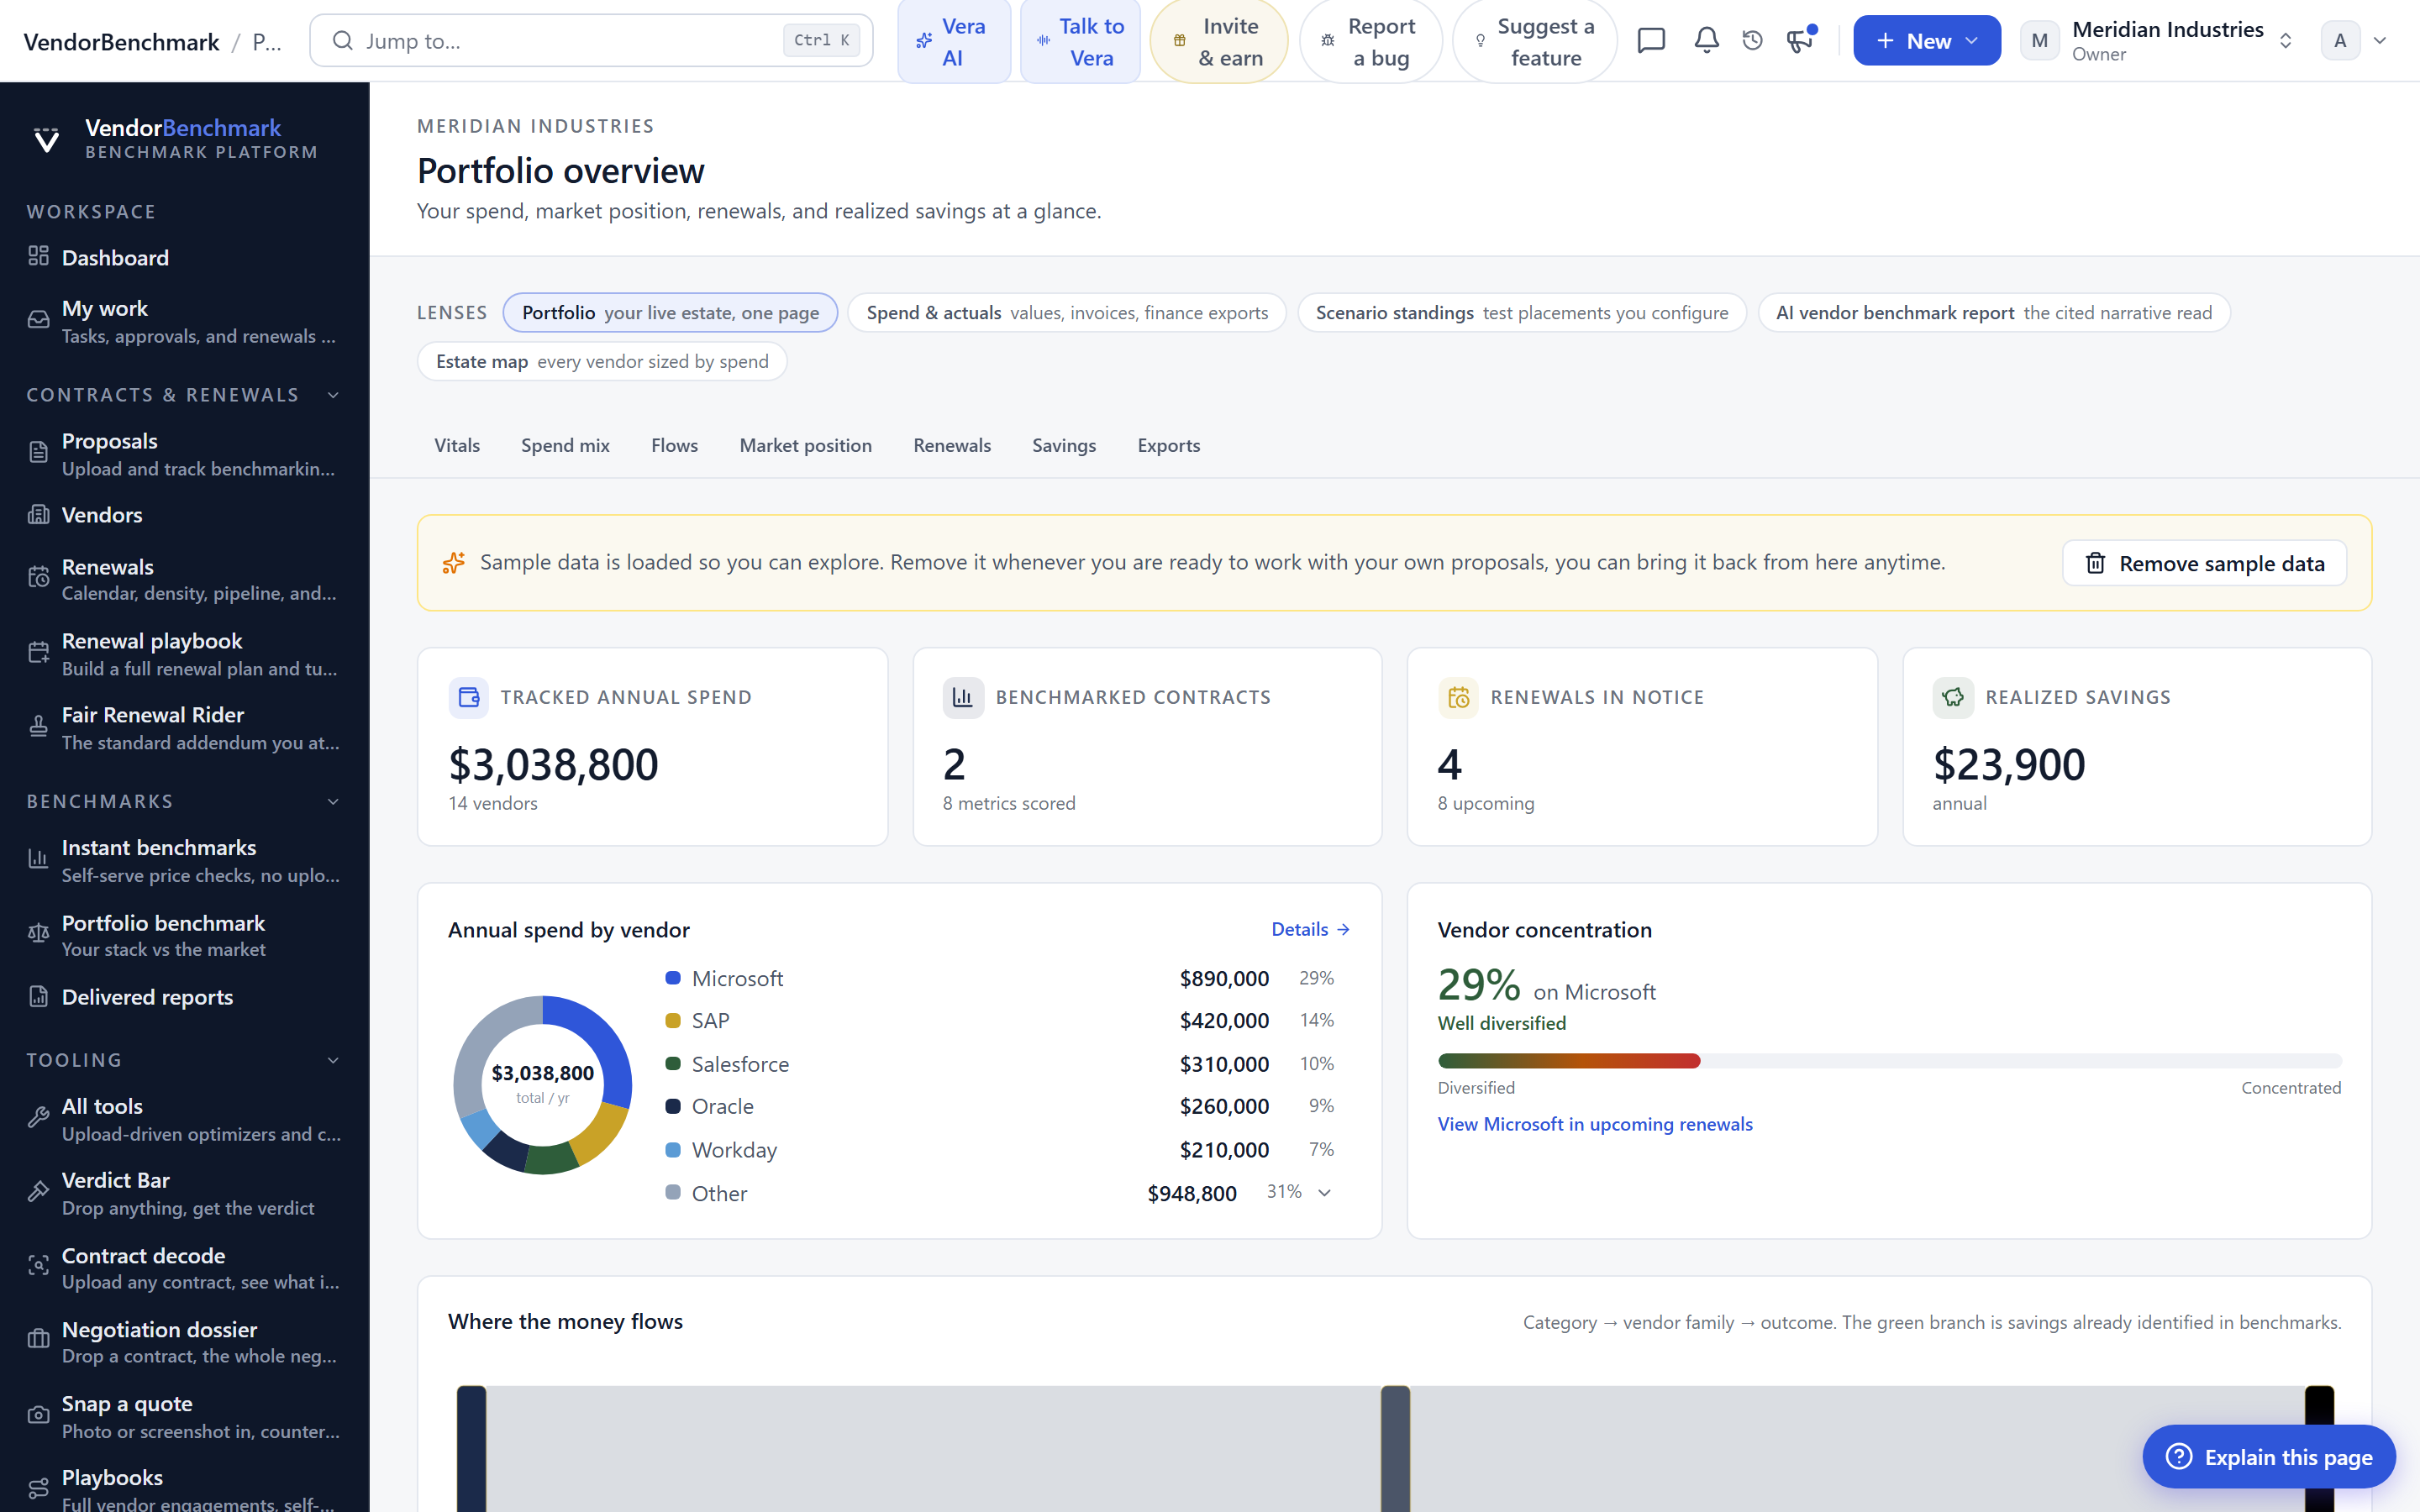Image resolution: width=2420 pixels, height=1512 pixels.
Task: Click Explain this page button
Action: (2268, 1457)
